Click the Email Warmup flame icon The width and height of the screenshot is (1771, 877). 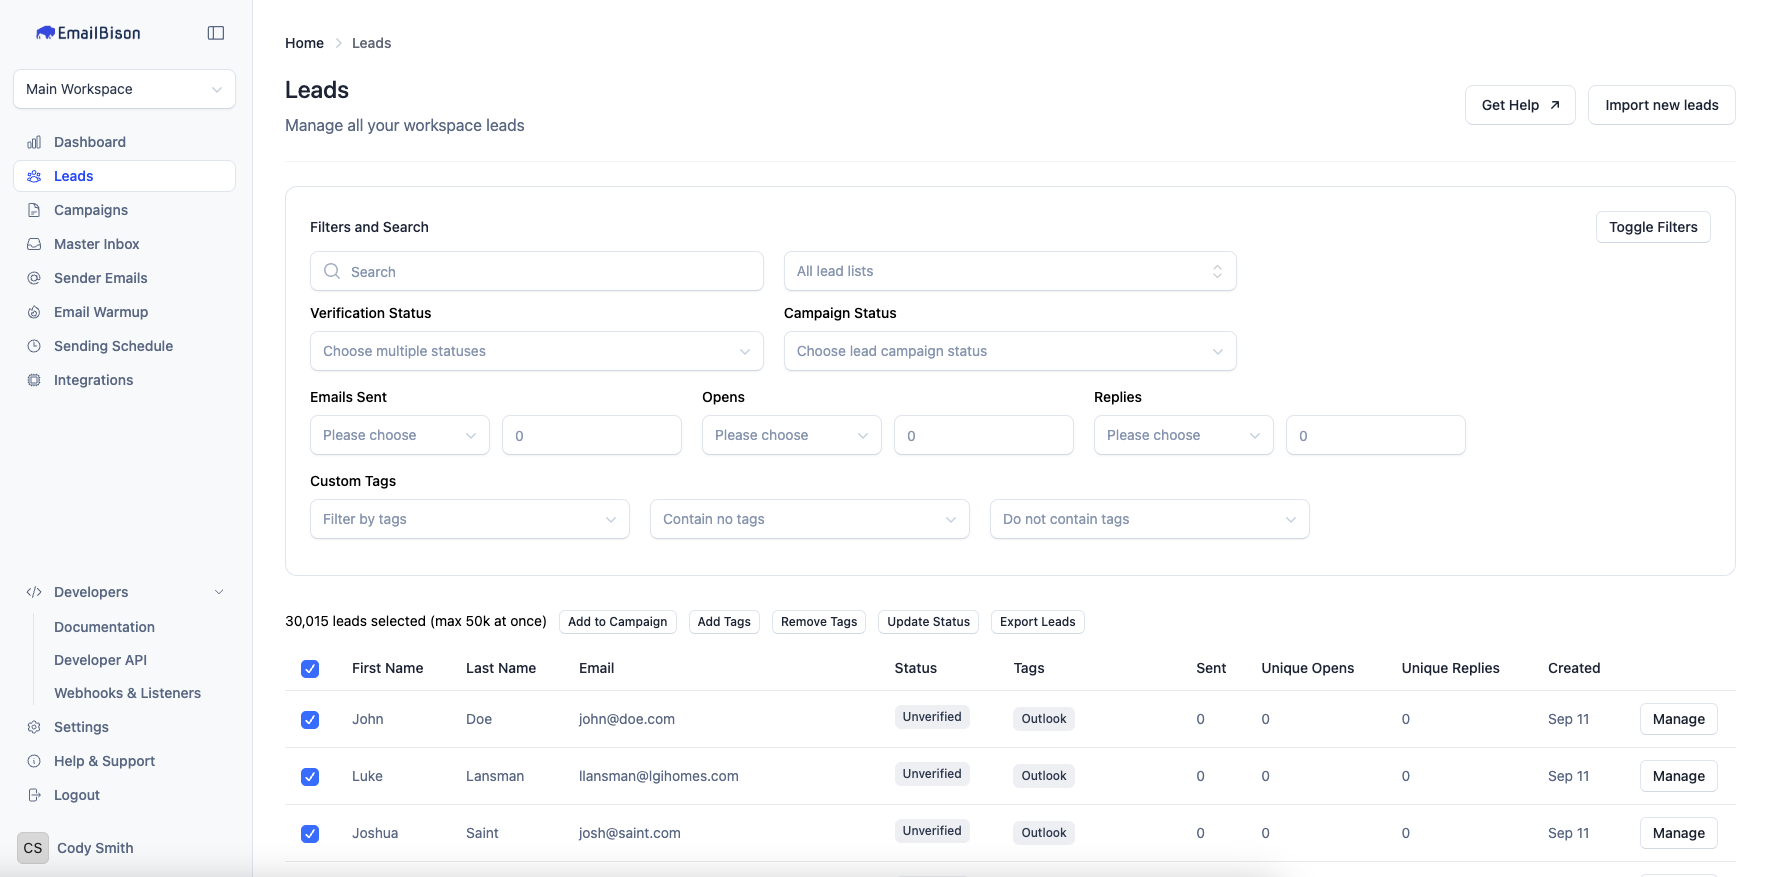[x=34, y=312]
